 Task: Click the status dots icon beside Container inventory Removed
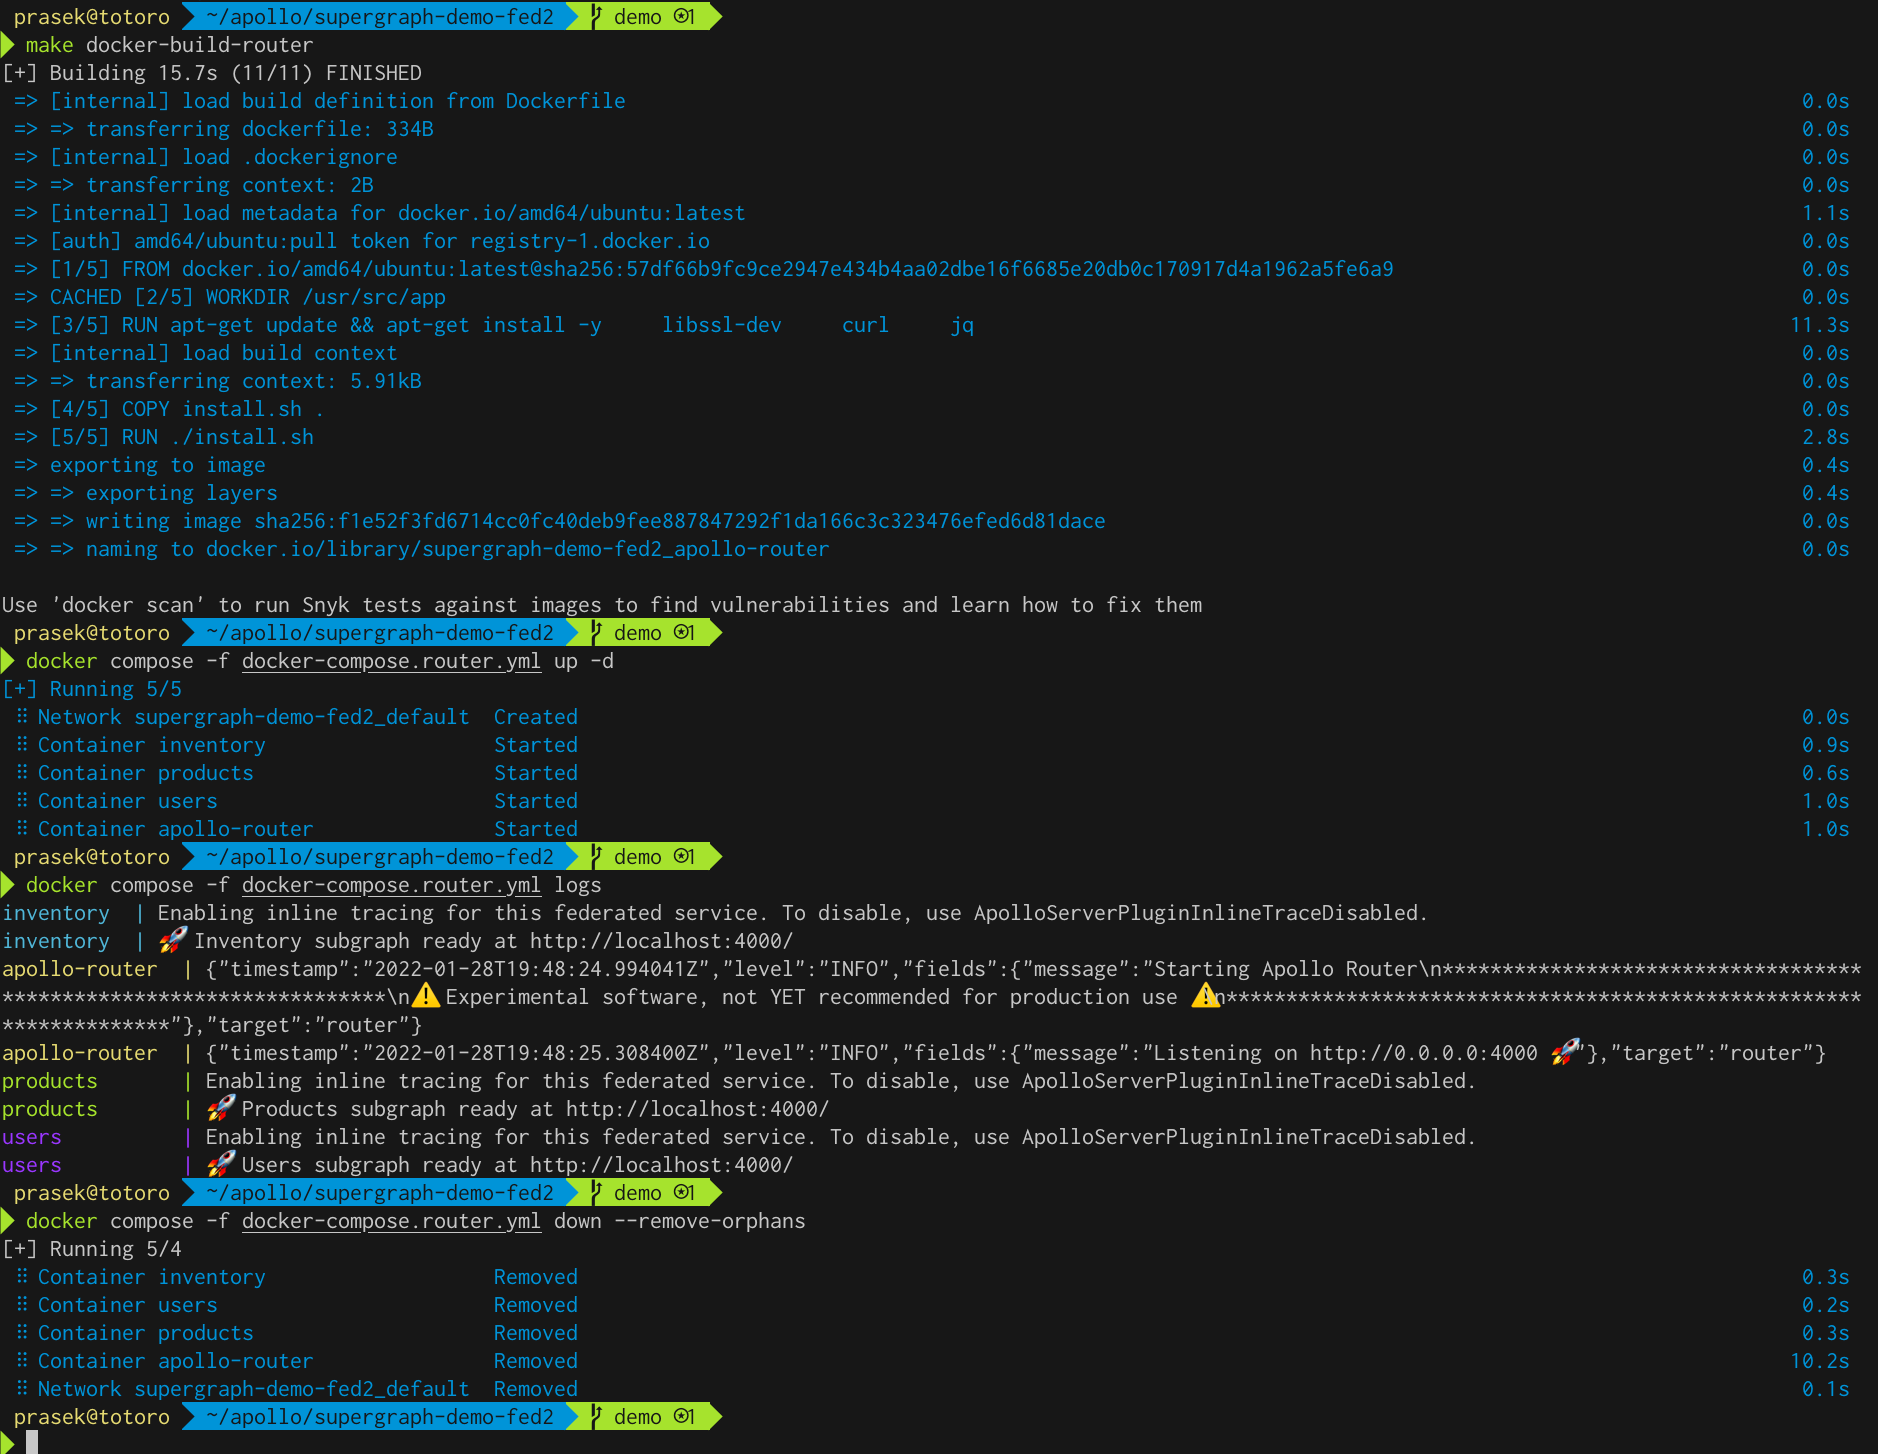22,1276
